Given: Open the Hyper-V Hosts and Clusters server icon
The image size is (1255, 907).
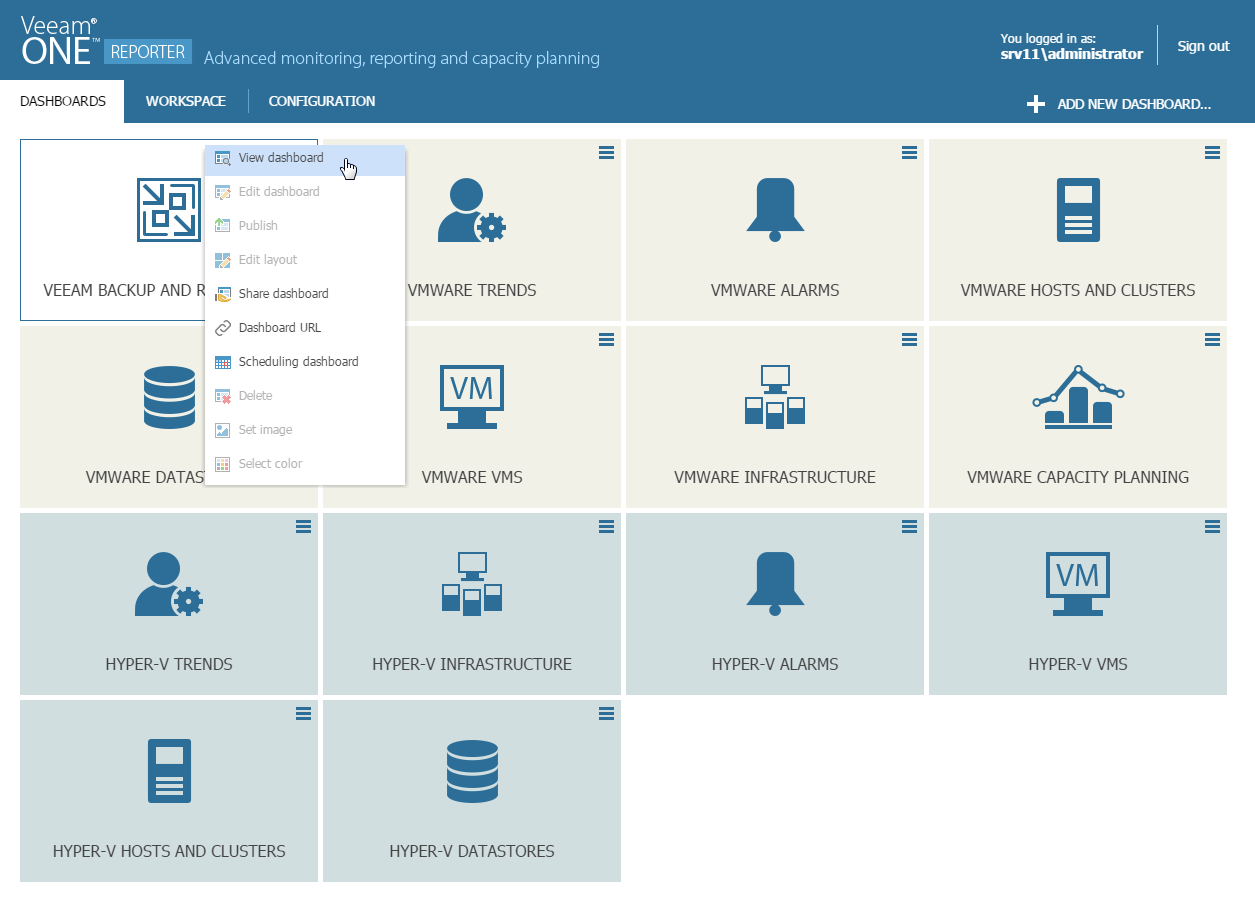Looking at the screenshot, I should [x=169, y=771].
